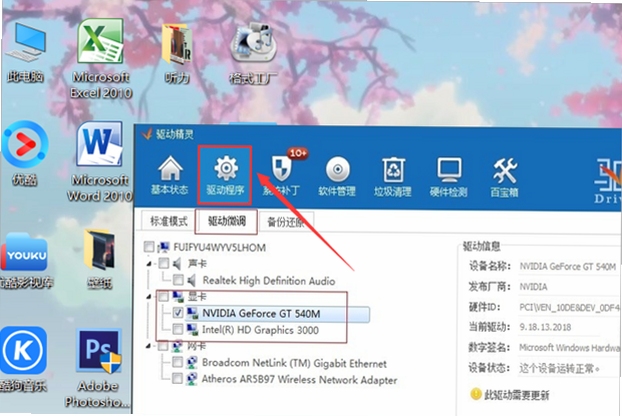Viewport: 622px width, 416px height.
Task: Collapse the 网卡 tree node
Action: 149,346
